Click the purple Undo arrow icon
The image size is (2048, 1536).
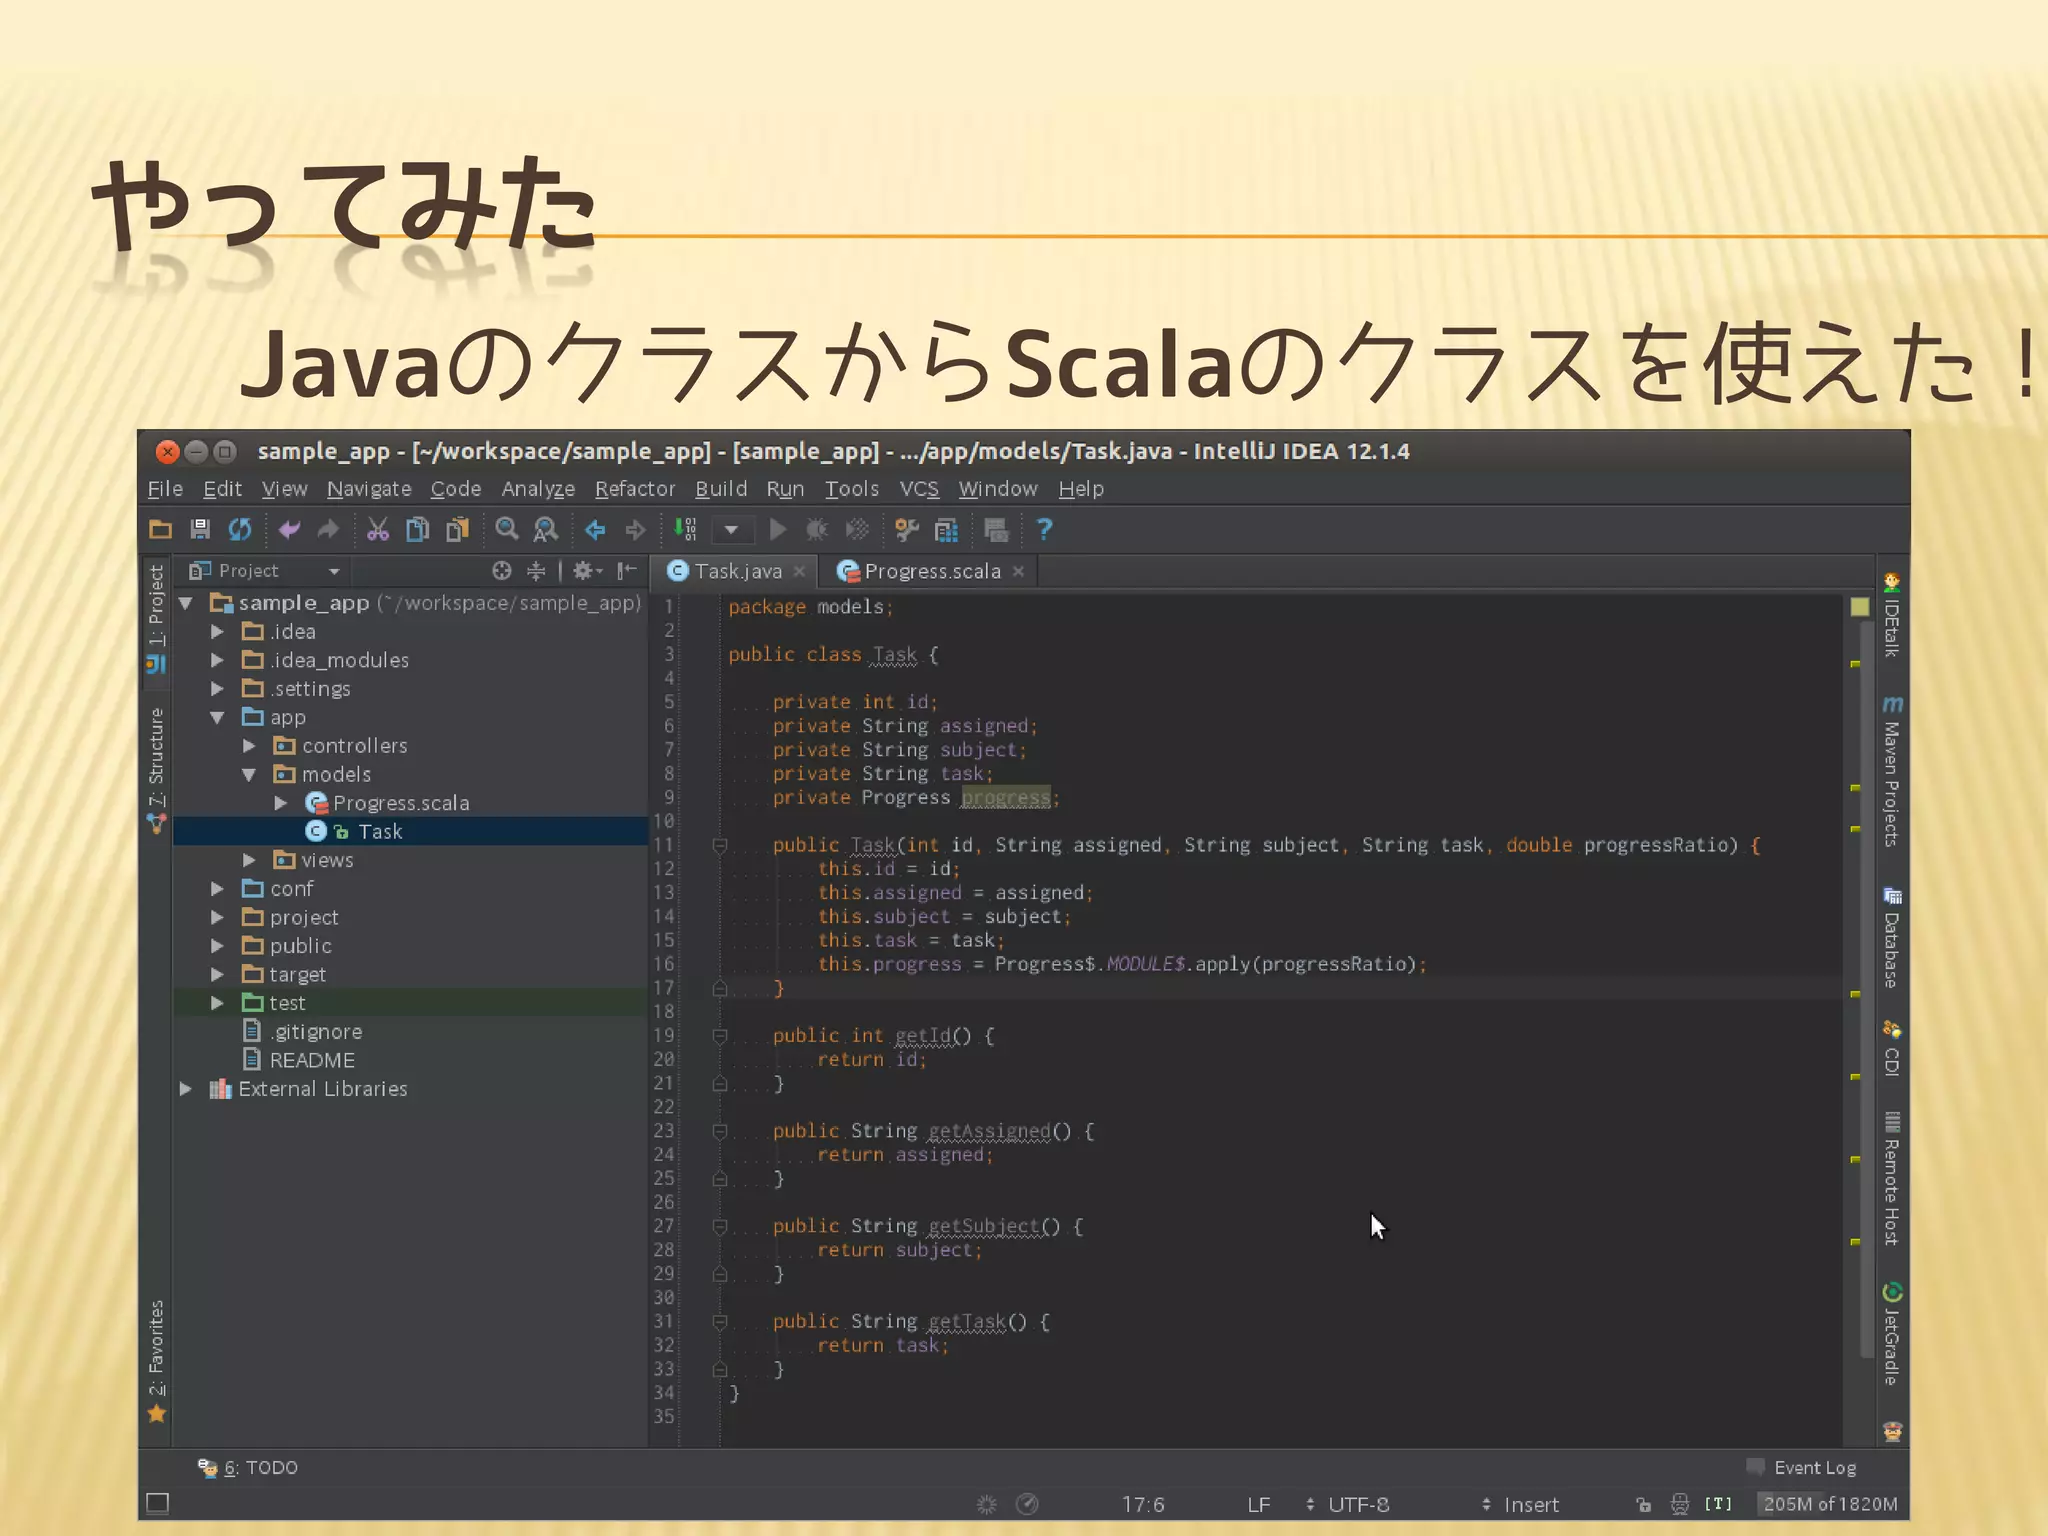pyautogui.click(x=290, y=529)
